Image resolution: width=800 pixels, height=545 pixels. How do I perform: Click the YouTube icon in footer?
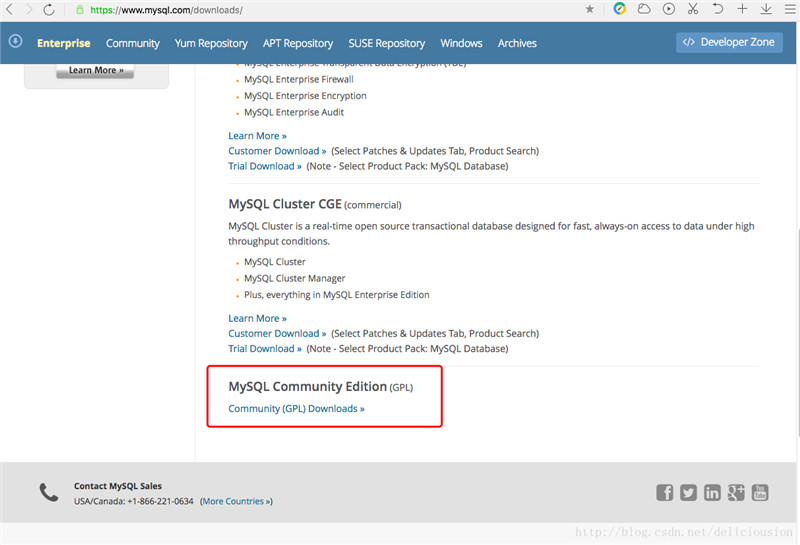pos(760,492)
